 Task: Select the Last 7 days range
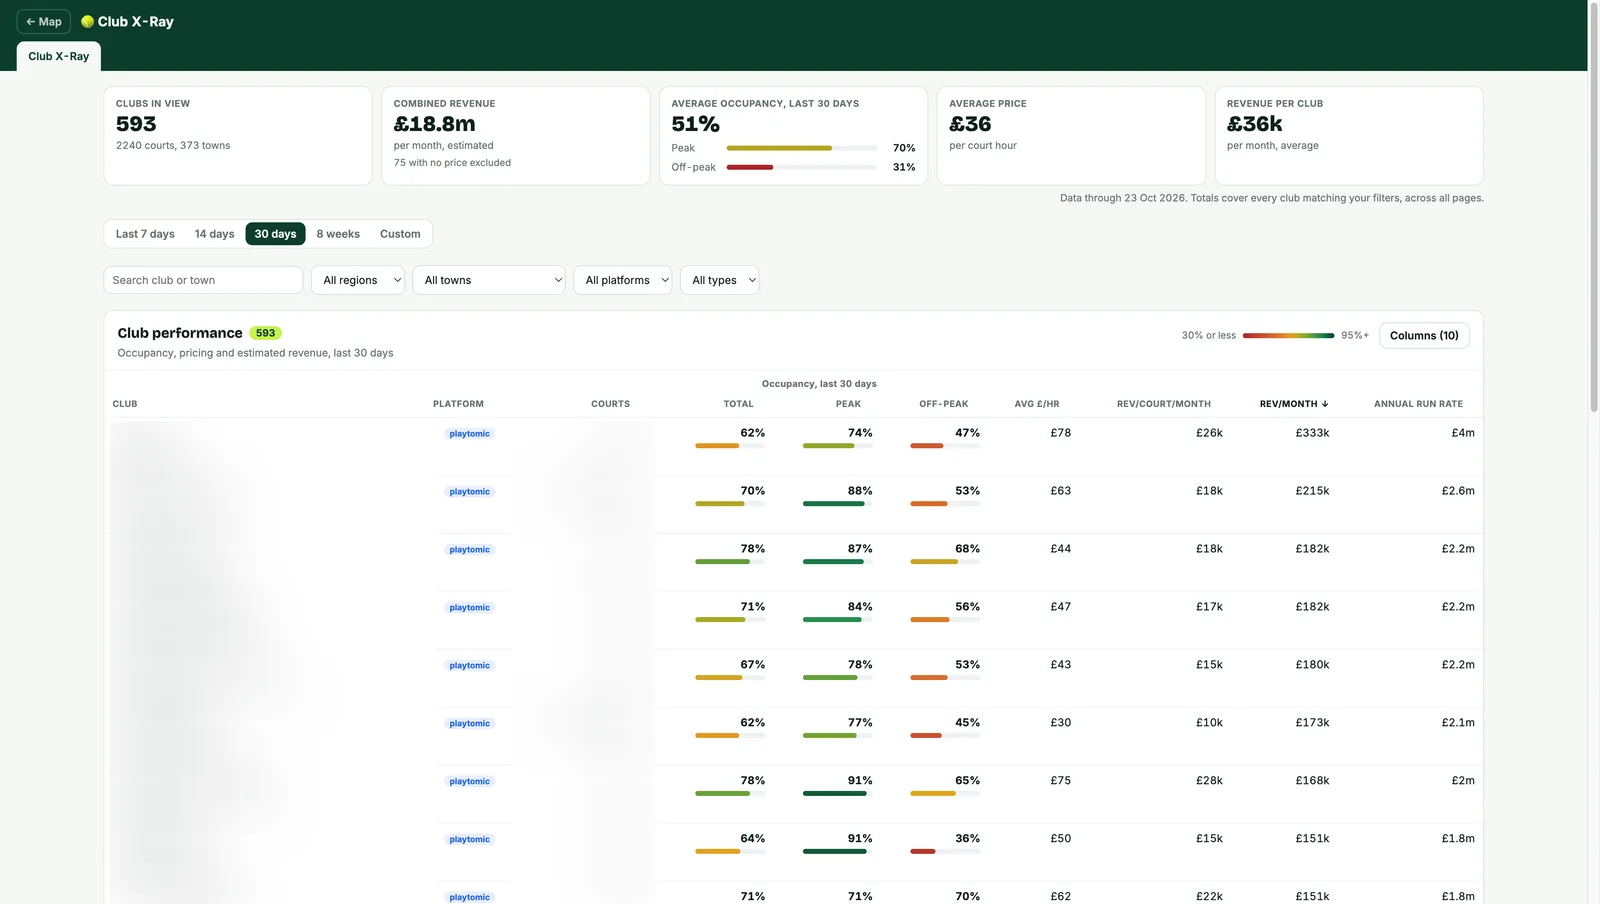coord(145,234)
